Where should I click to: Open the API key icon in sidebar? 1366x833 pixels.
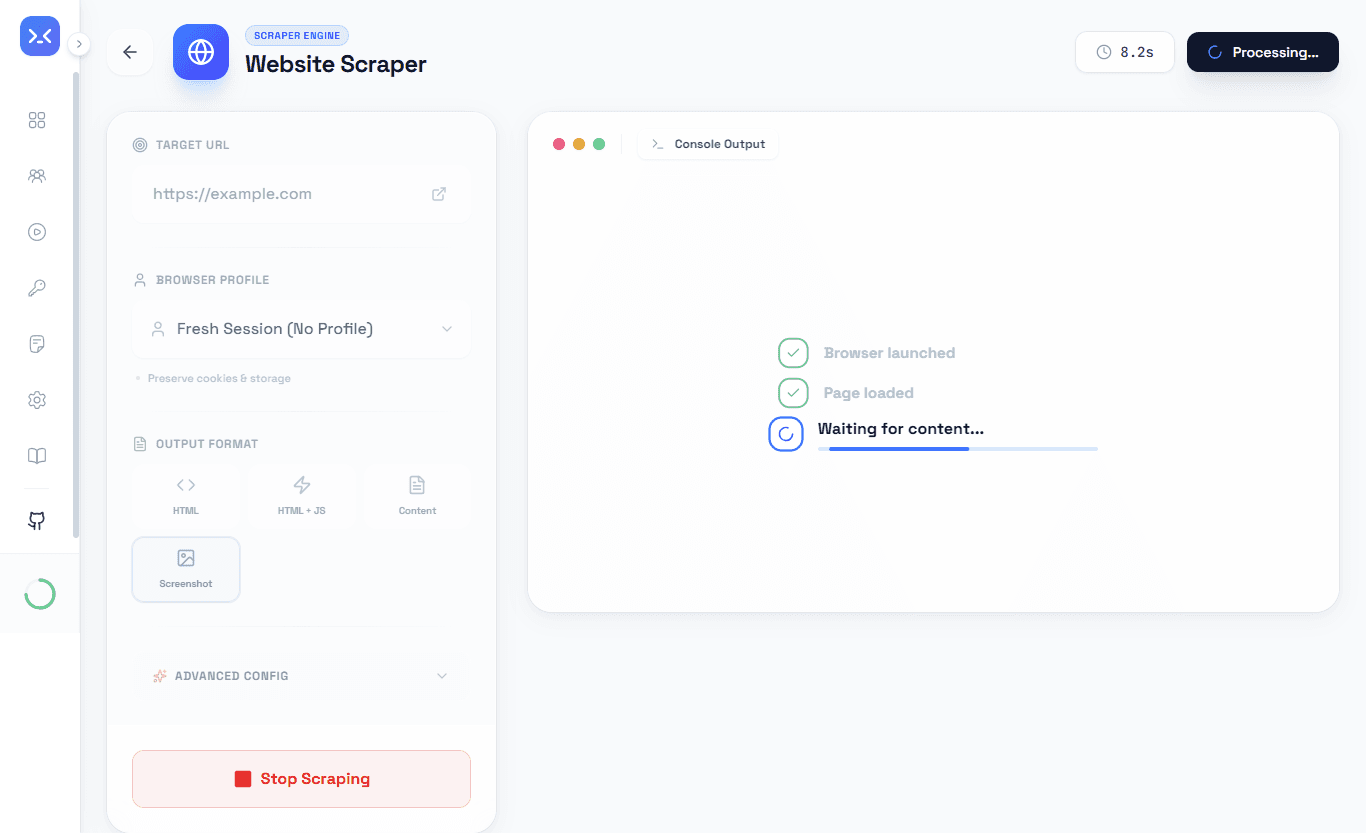pyautogui.click(x=37, y=288)
